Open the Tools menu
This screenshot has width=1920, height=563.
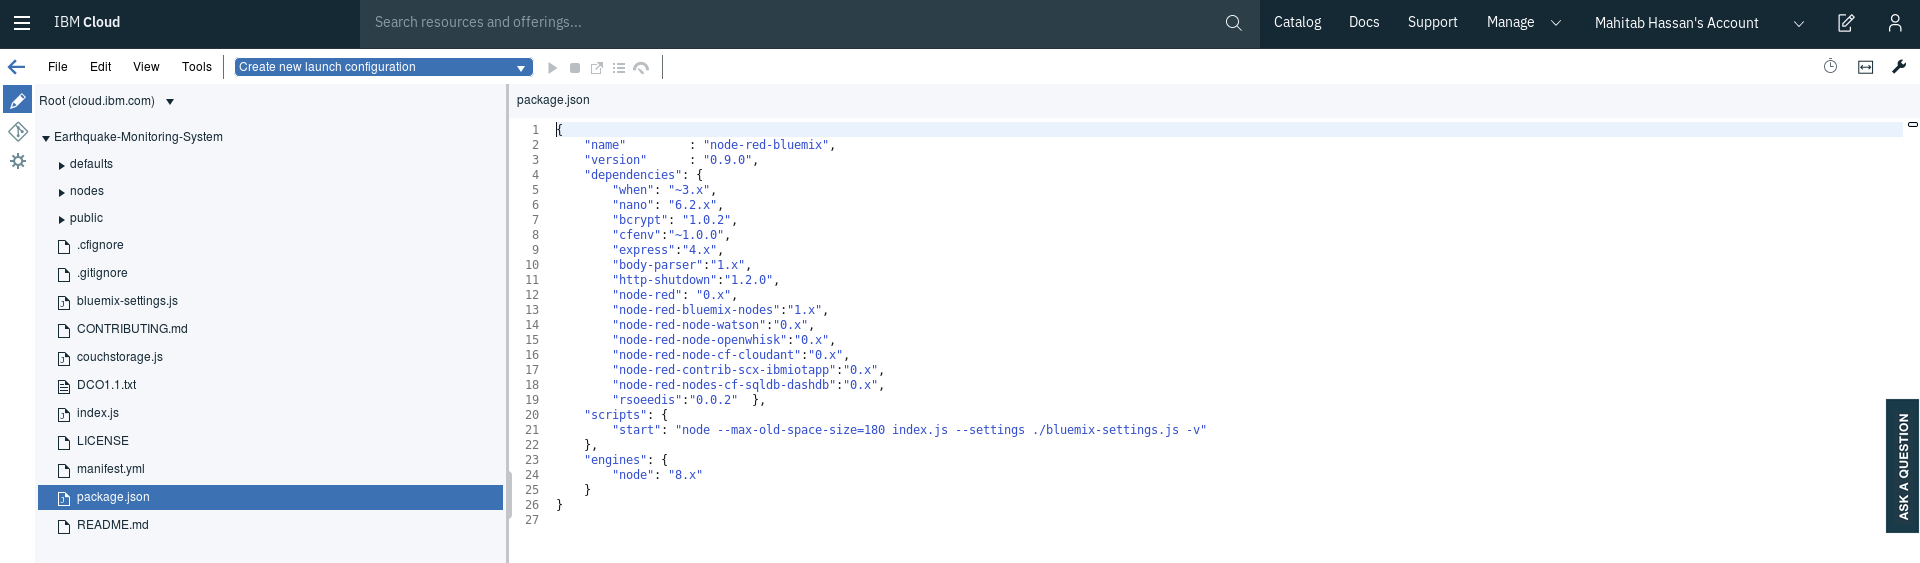click(x=197, y=67)
